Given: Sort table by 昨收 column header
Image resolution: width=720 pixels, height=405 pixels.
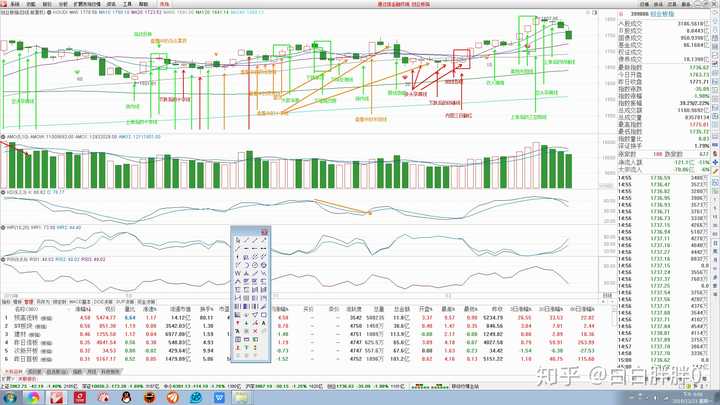Looking at the screenshot, I should [497, 309].
